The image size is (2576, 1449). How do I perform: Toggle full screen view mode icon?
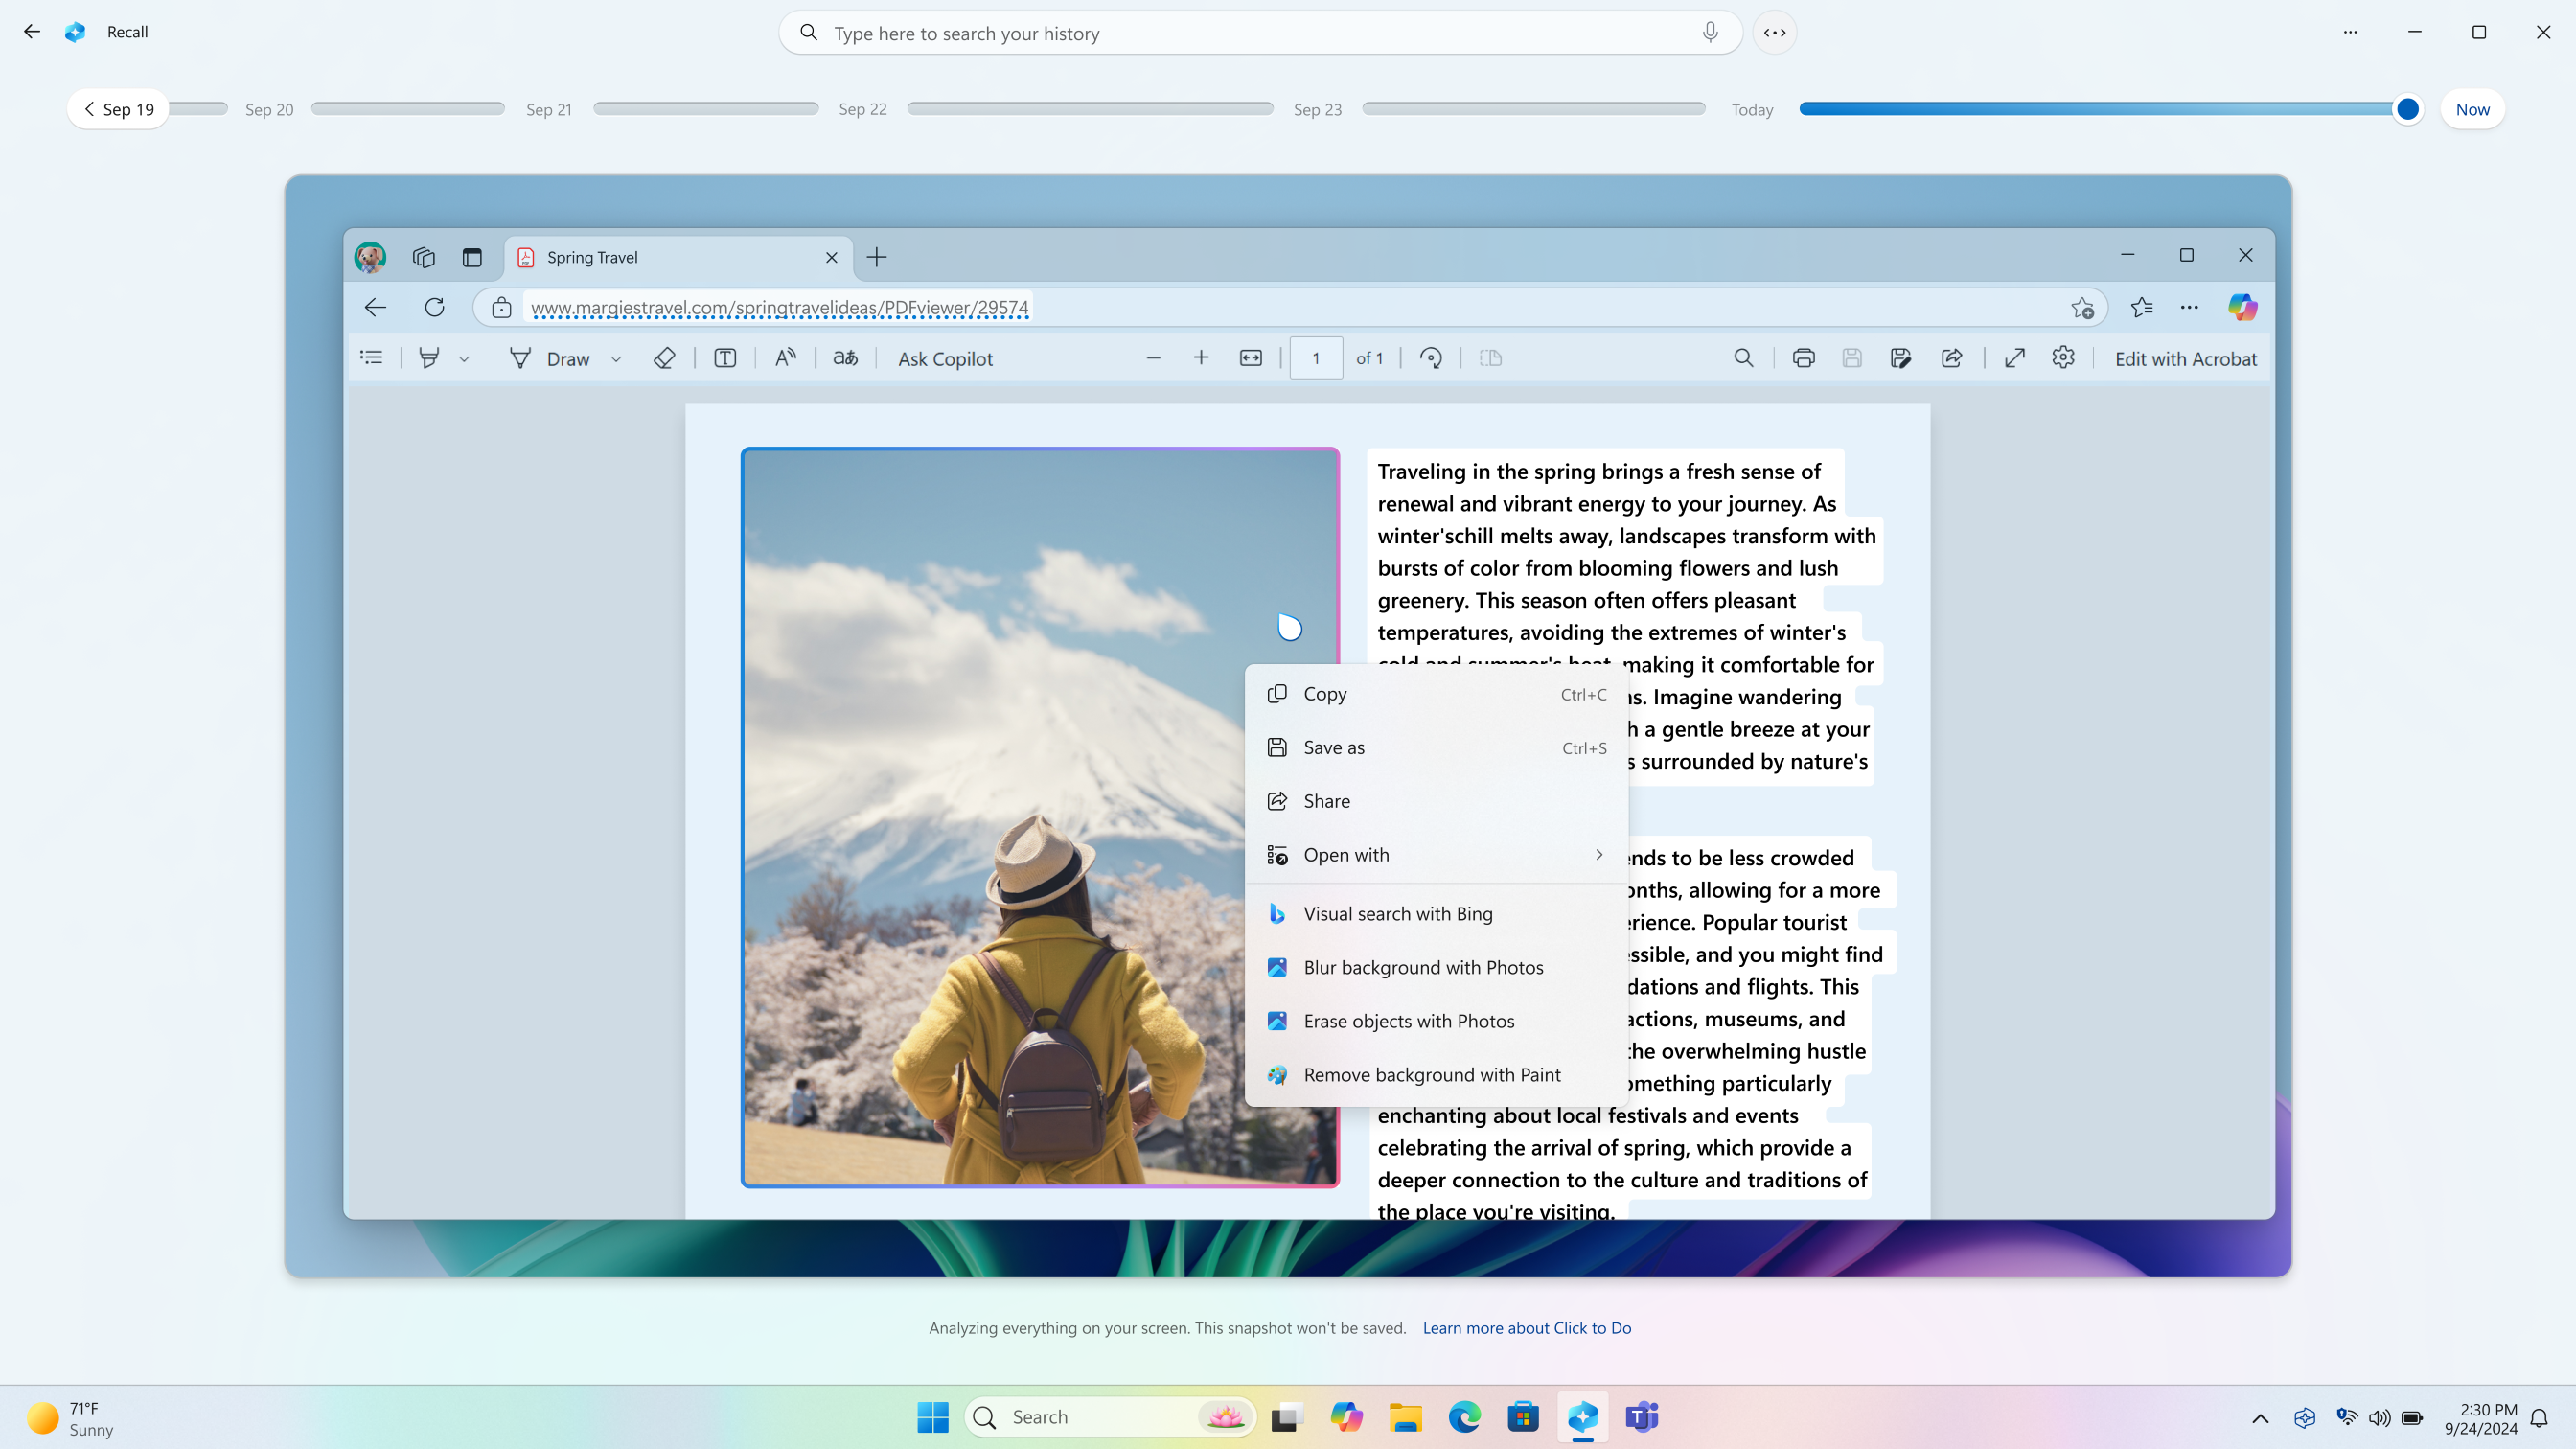click(2013, 357)
